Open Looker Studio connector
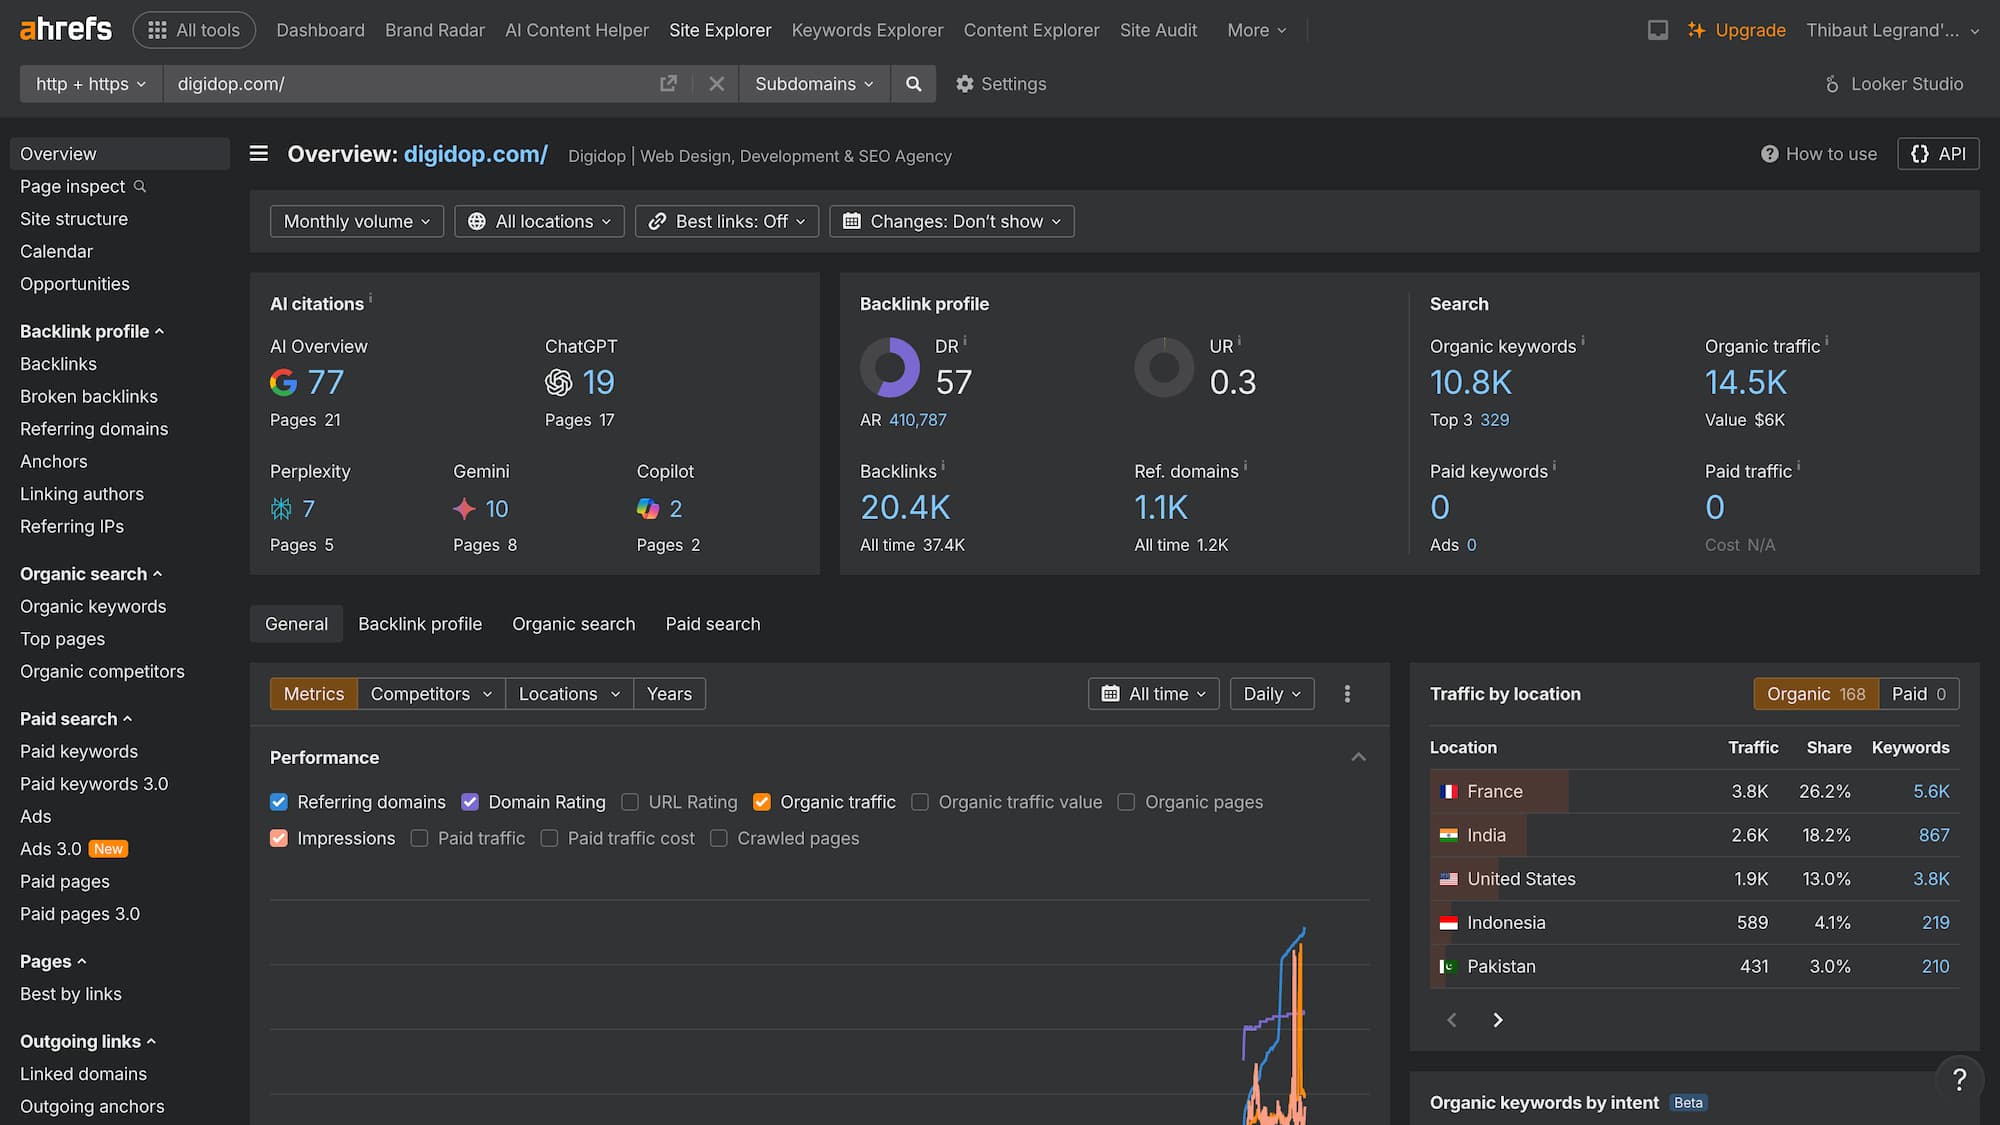 [x=1894, y=84]
